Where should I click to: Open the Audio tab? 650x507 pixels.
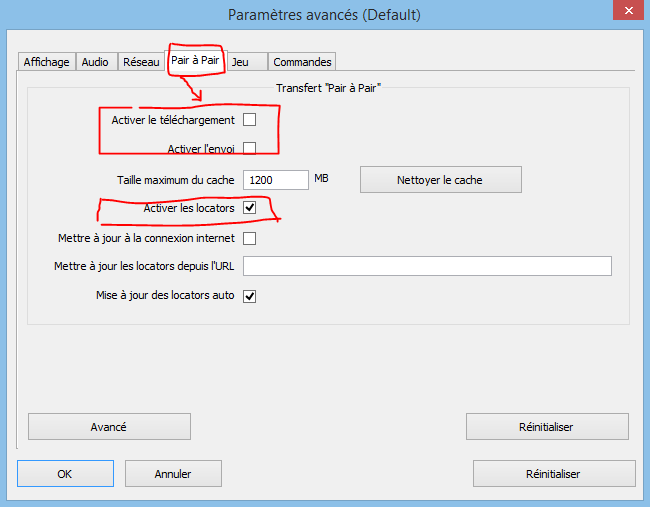tap(96, 62)
